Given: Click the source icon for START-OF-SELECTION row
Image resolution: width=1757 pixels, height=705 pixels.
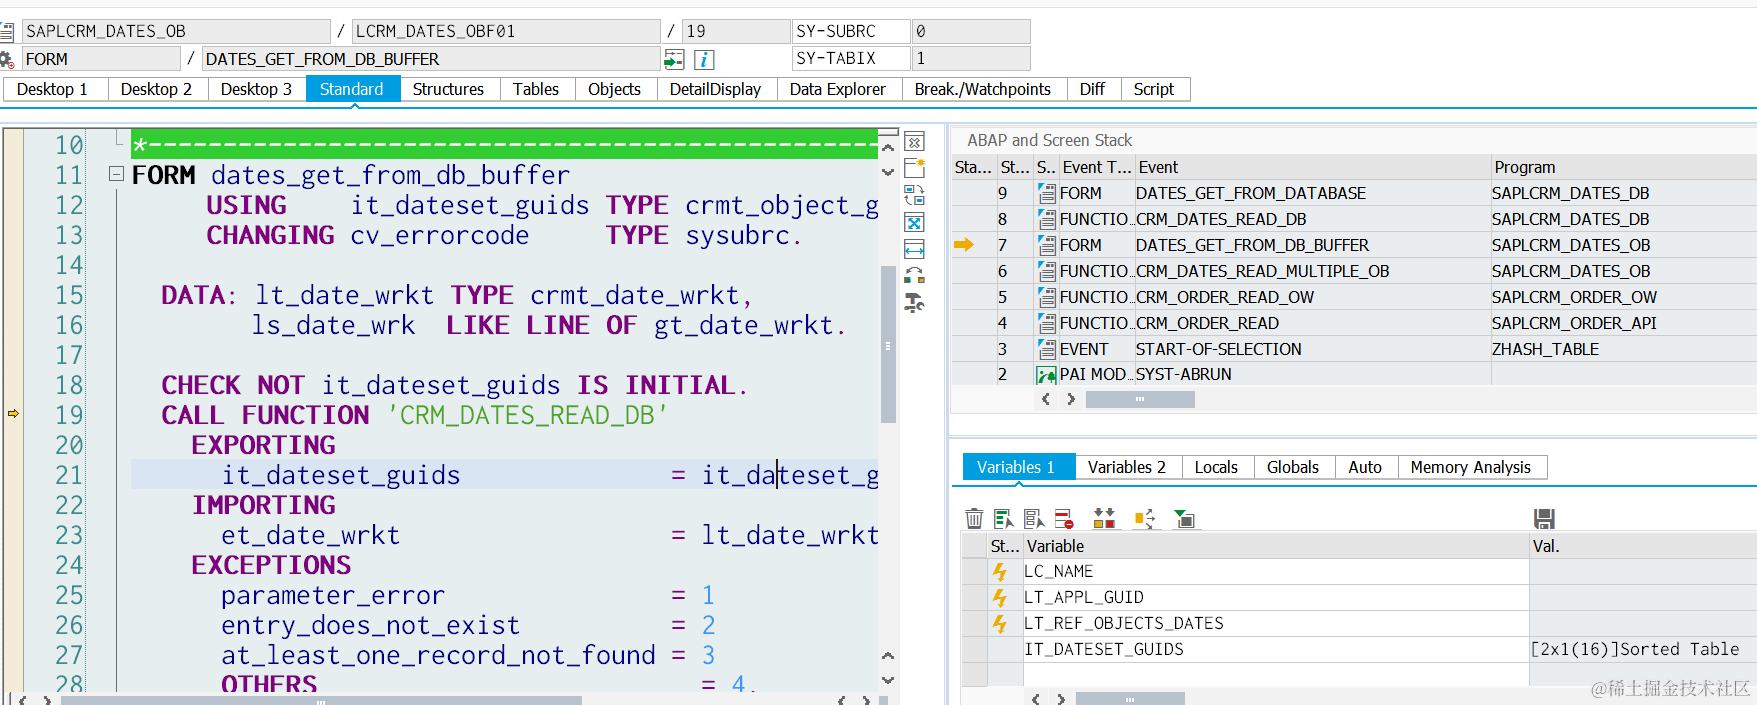Looking at the screenshot, I should [1046, 349].
